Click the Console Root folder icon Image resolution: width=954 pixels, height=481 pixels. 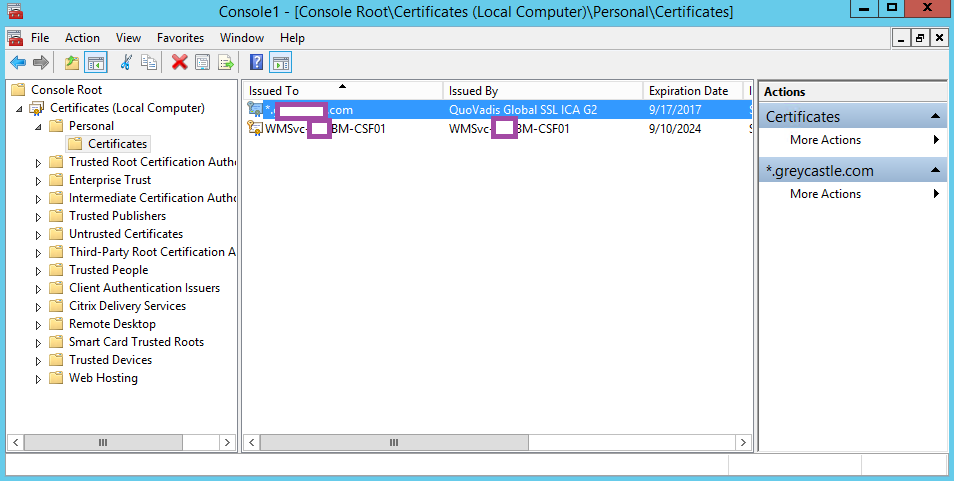click(x=18, y=90)
